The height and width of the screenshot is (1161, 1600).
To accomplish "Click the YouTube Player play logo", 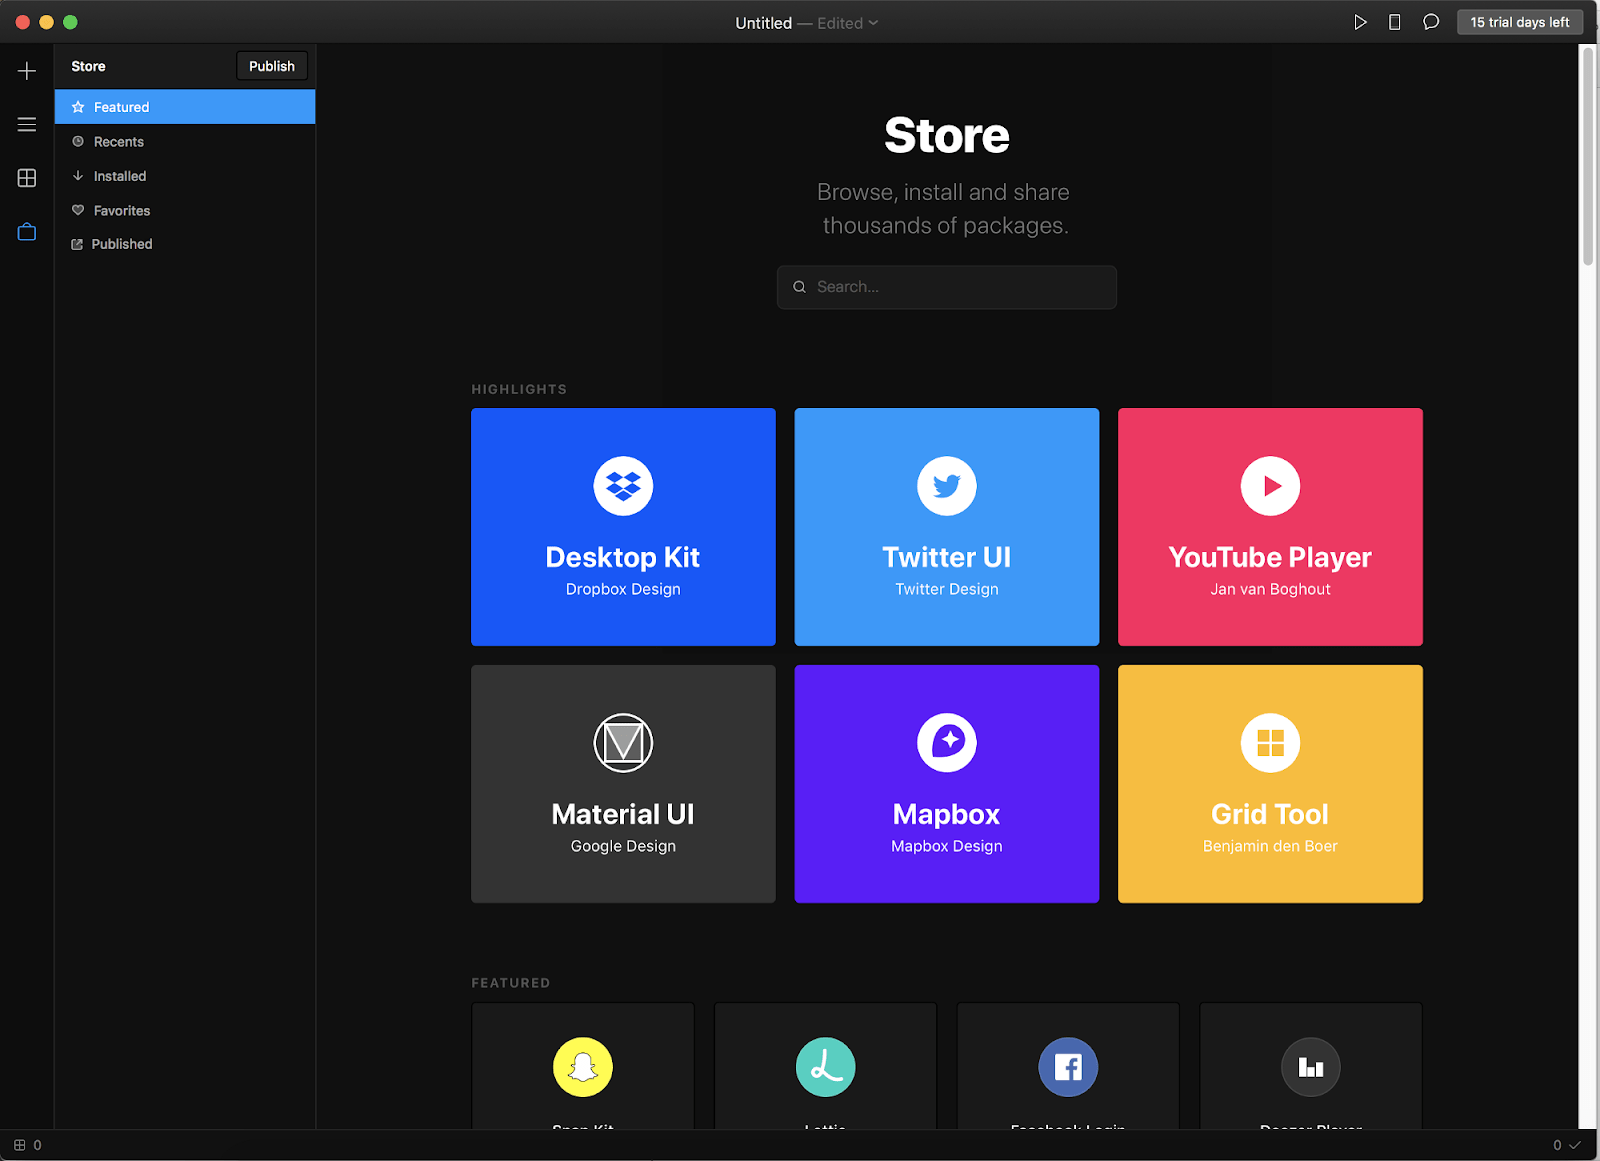I will (1270, 486).
